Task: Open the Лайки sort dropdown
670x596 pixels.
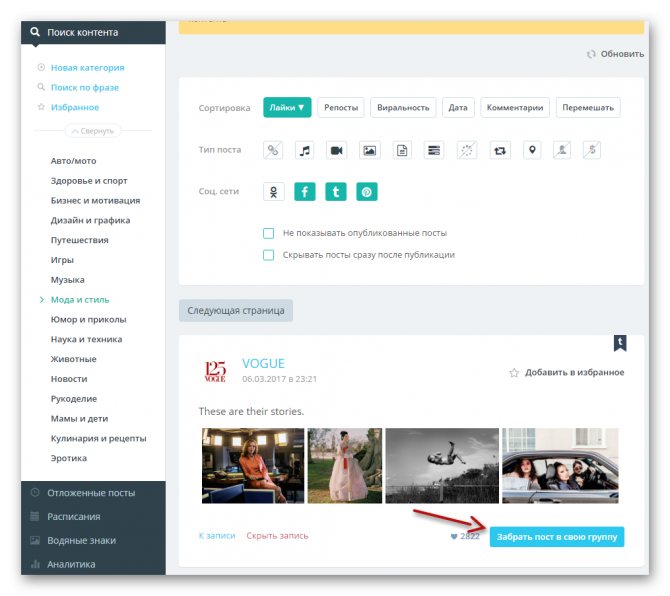Action: tap(287, 108)
